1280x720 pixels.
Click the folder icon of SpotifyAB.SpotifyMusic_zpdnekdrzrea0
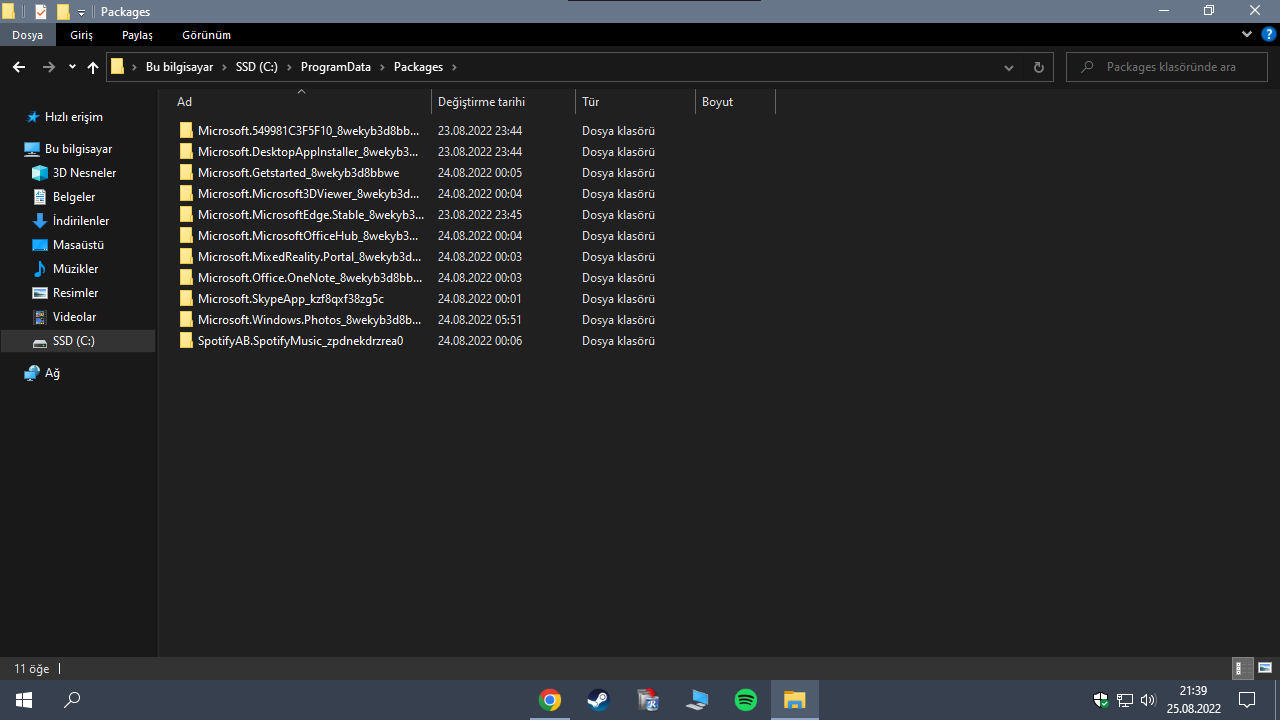pos(186,341)
